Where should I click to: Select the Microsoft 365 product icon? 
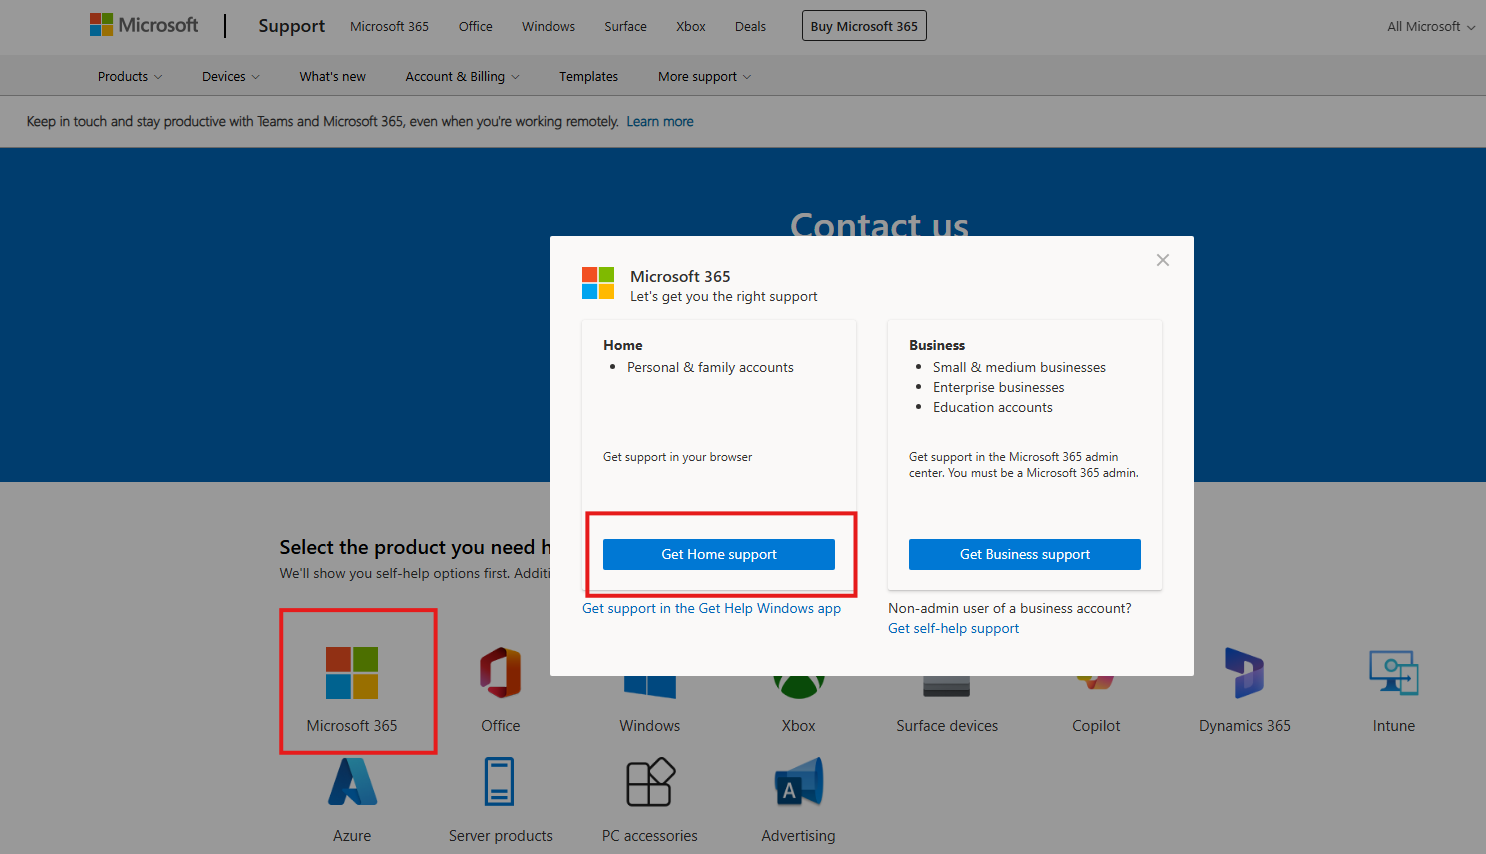coord(352,672)
